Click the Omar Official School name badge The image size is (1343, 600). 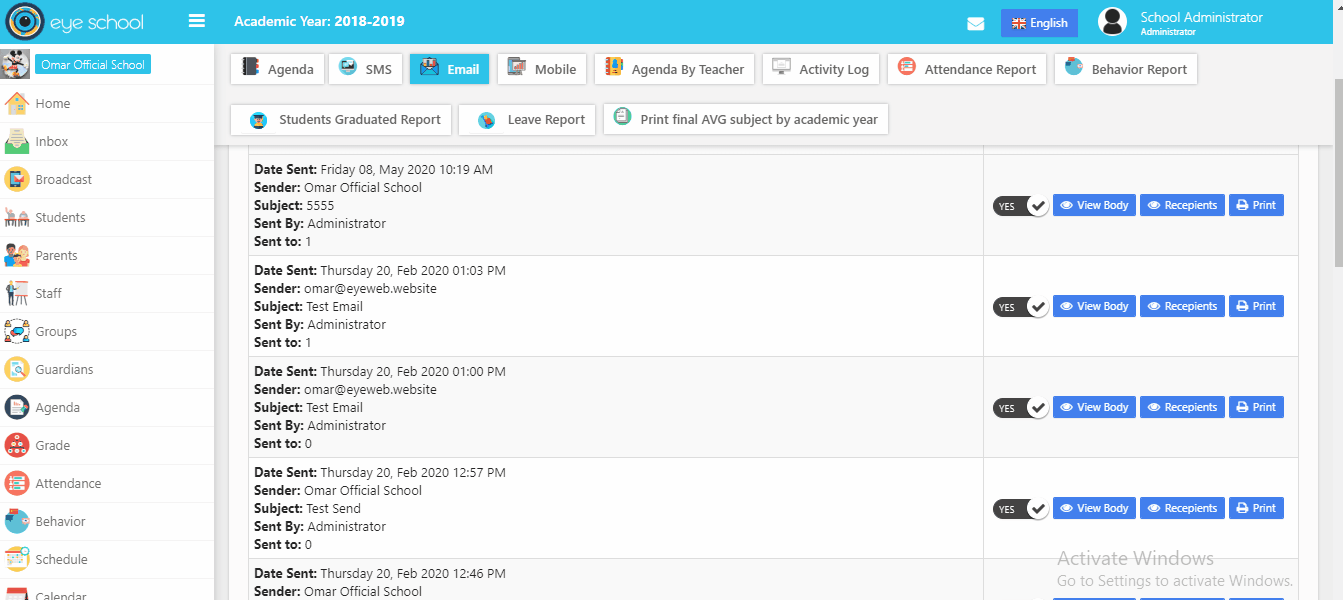coord(93,64)
